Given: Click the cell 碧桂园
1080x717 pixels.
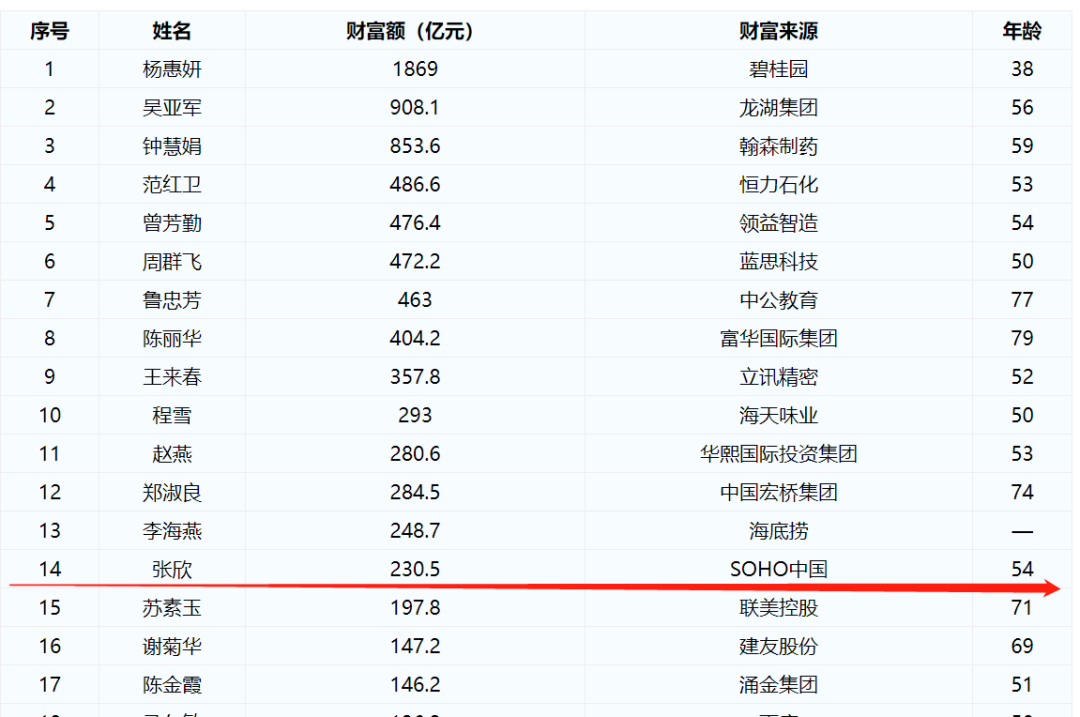Looking at the screenshot, I should 778,69.
